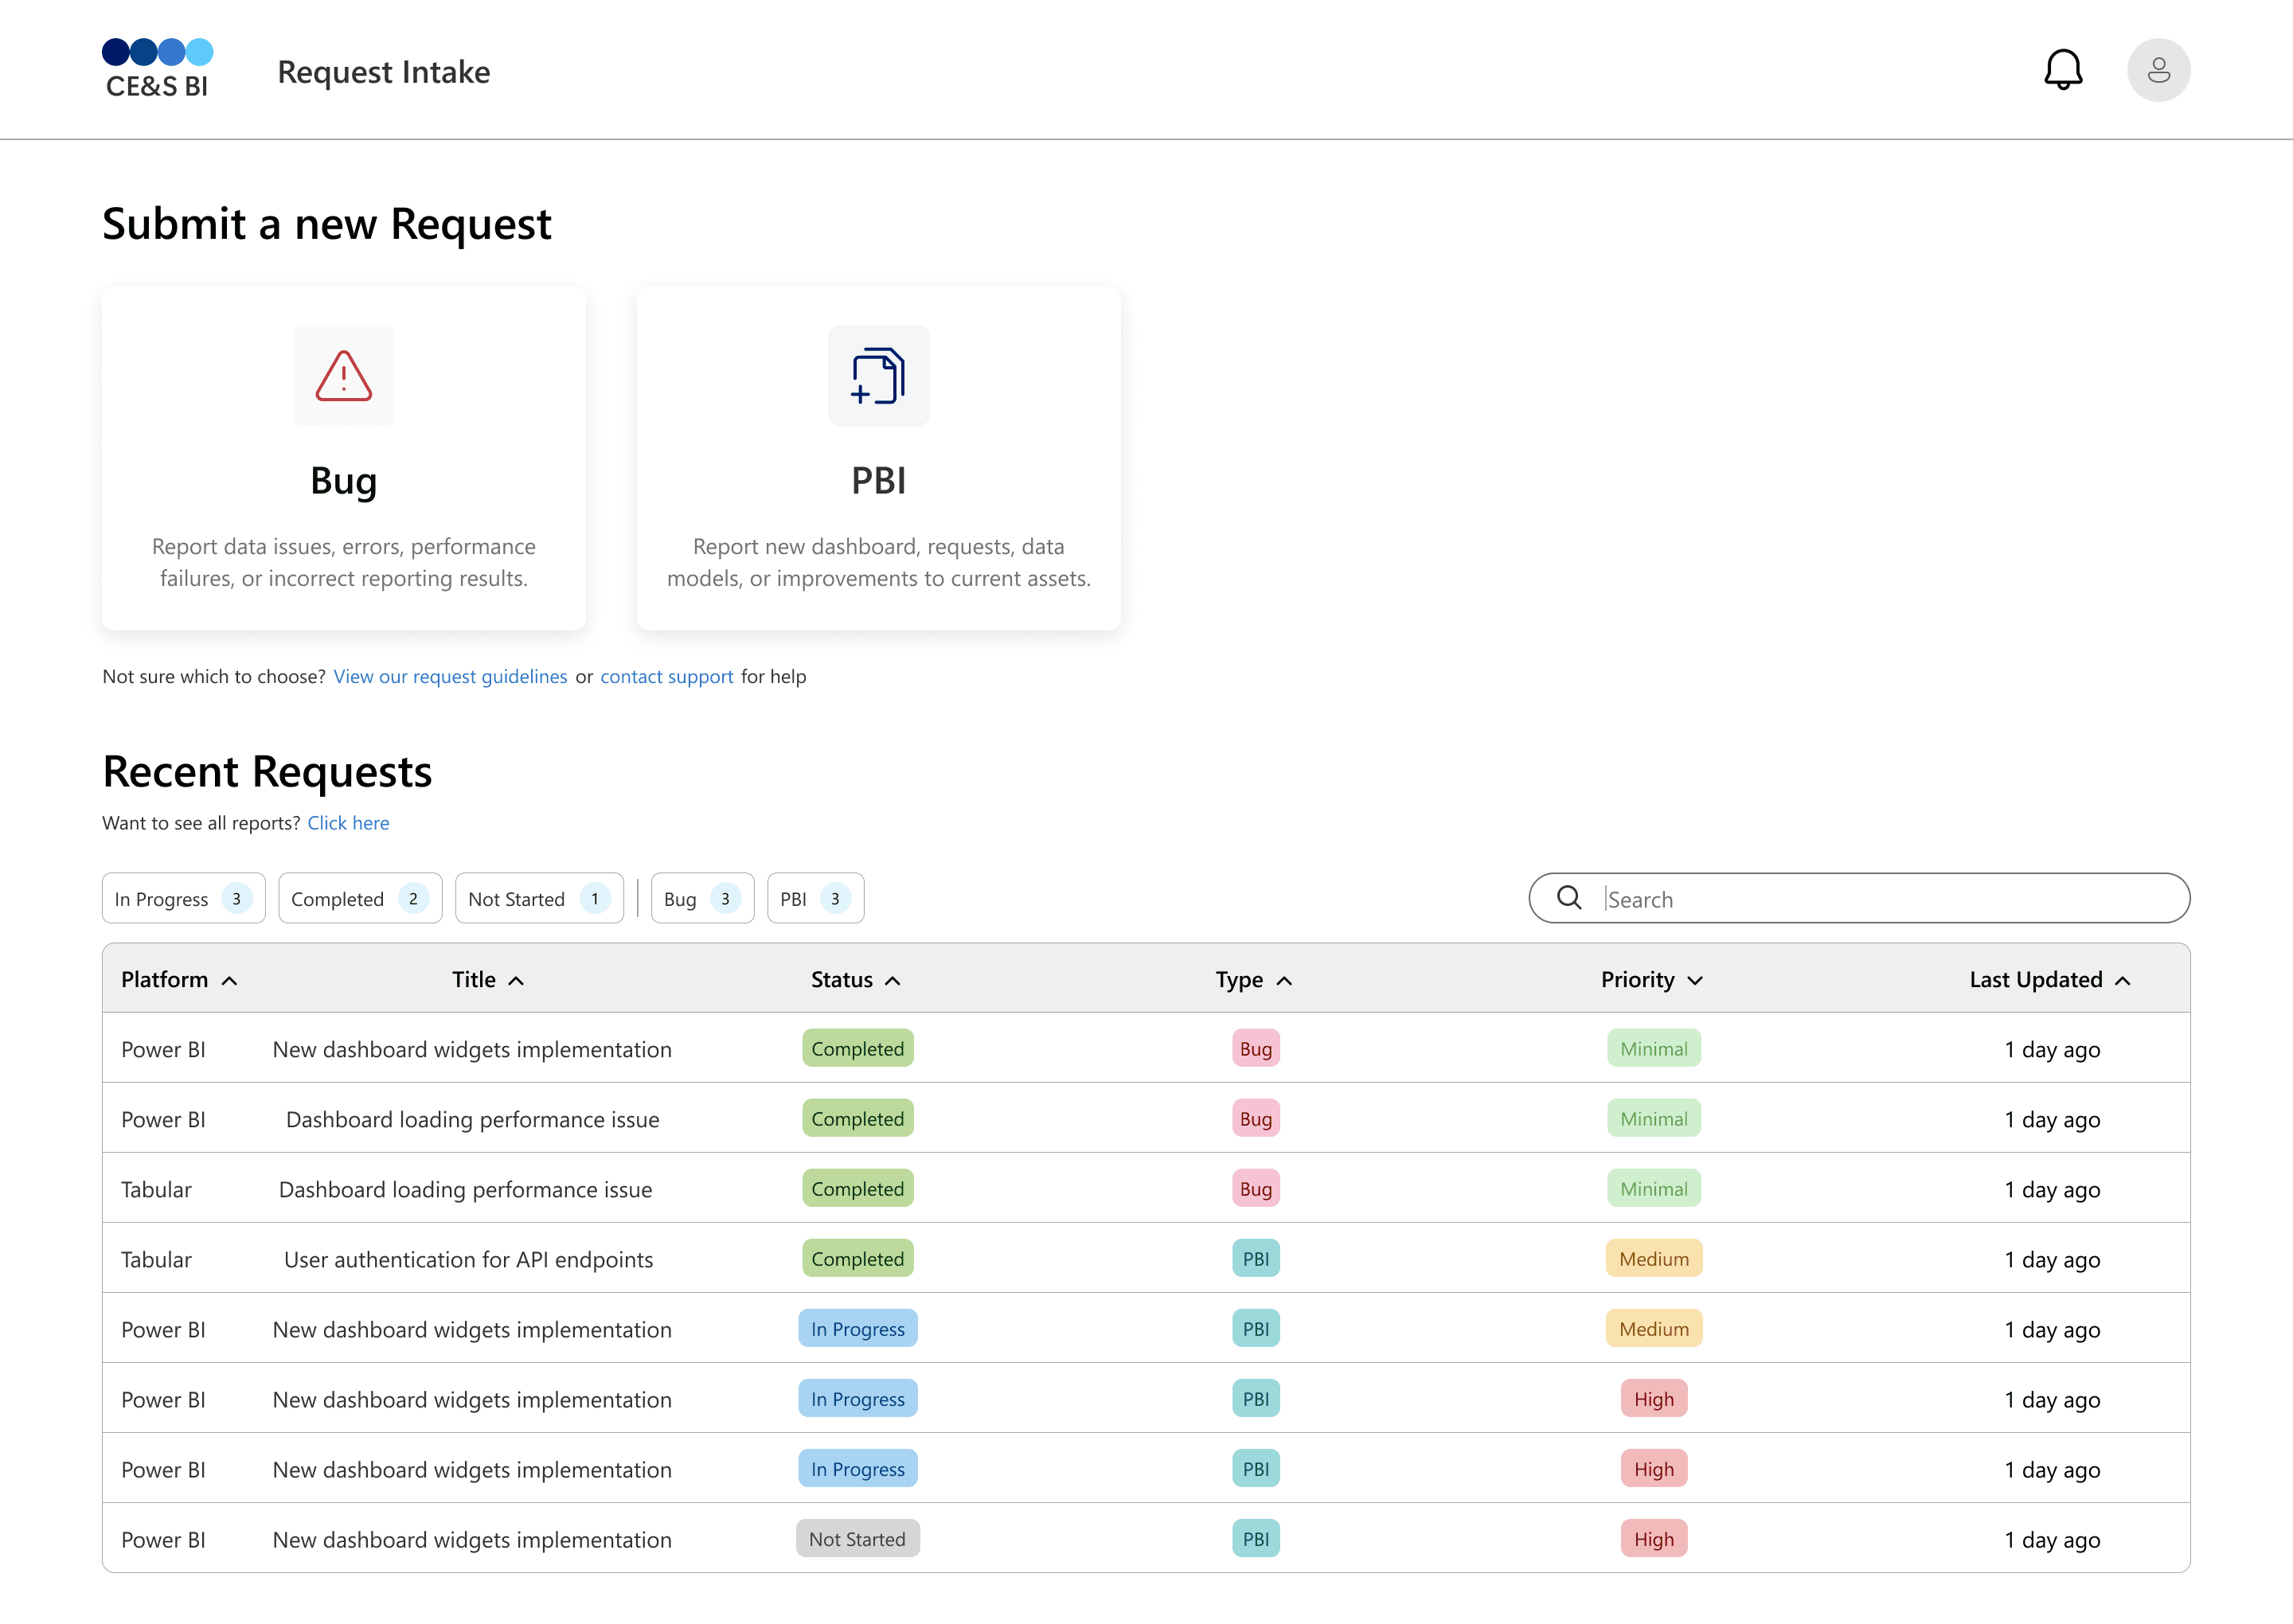
Task: Click the Medium priority badge in Completed row
Action: point(1653,1259)
